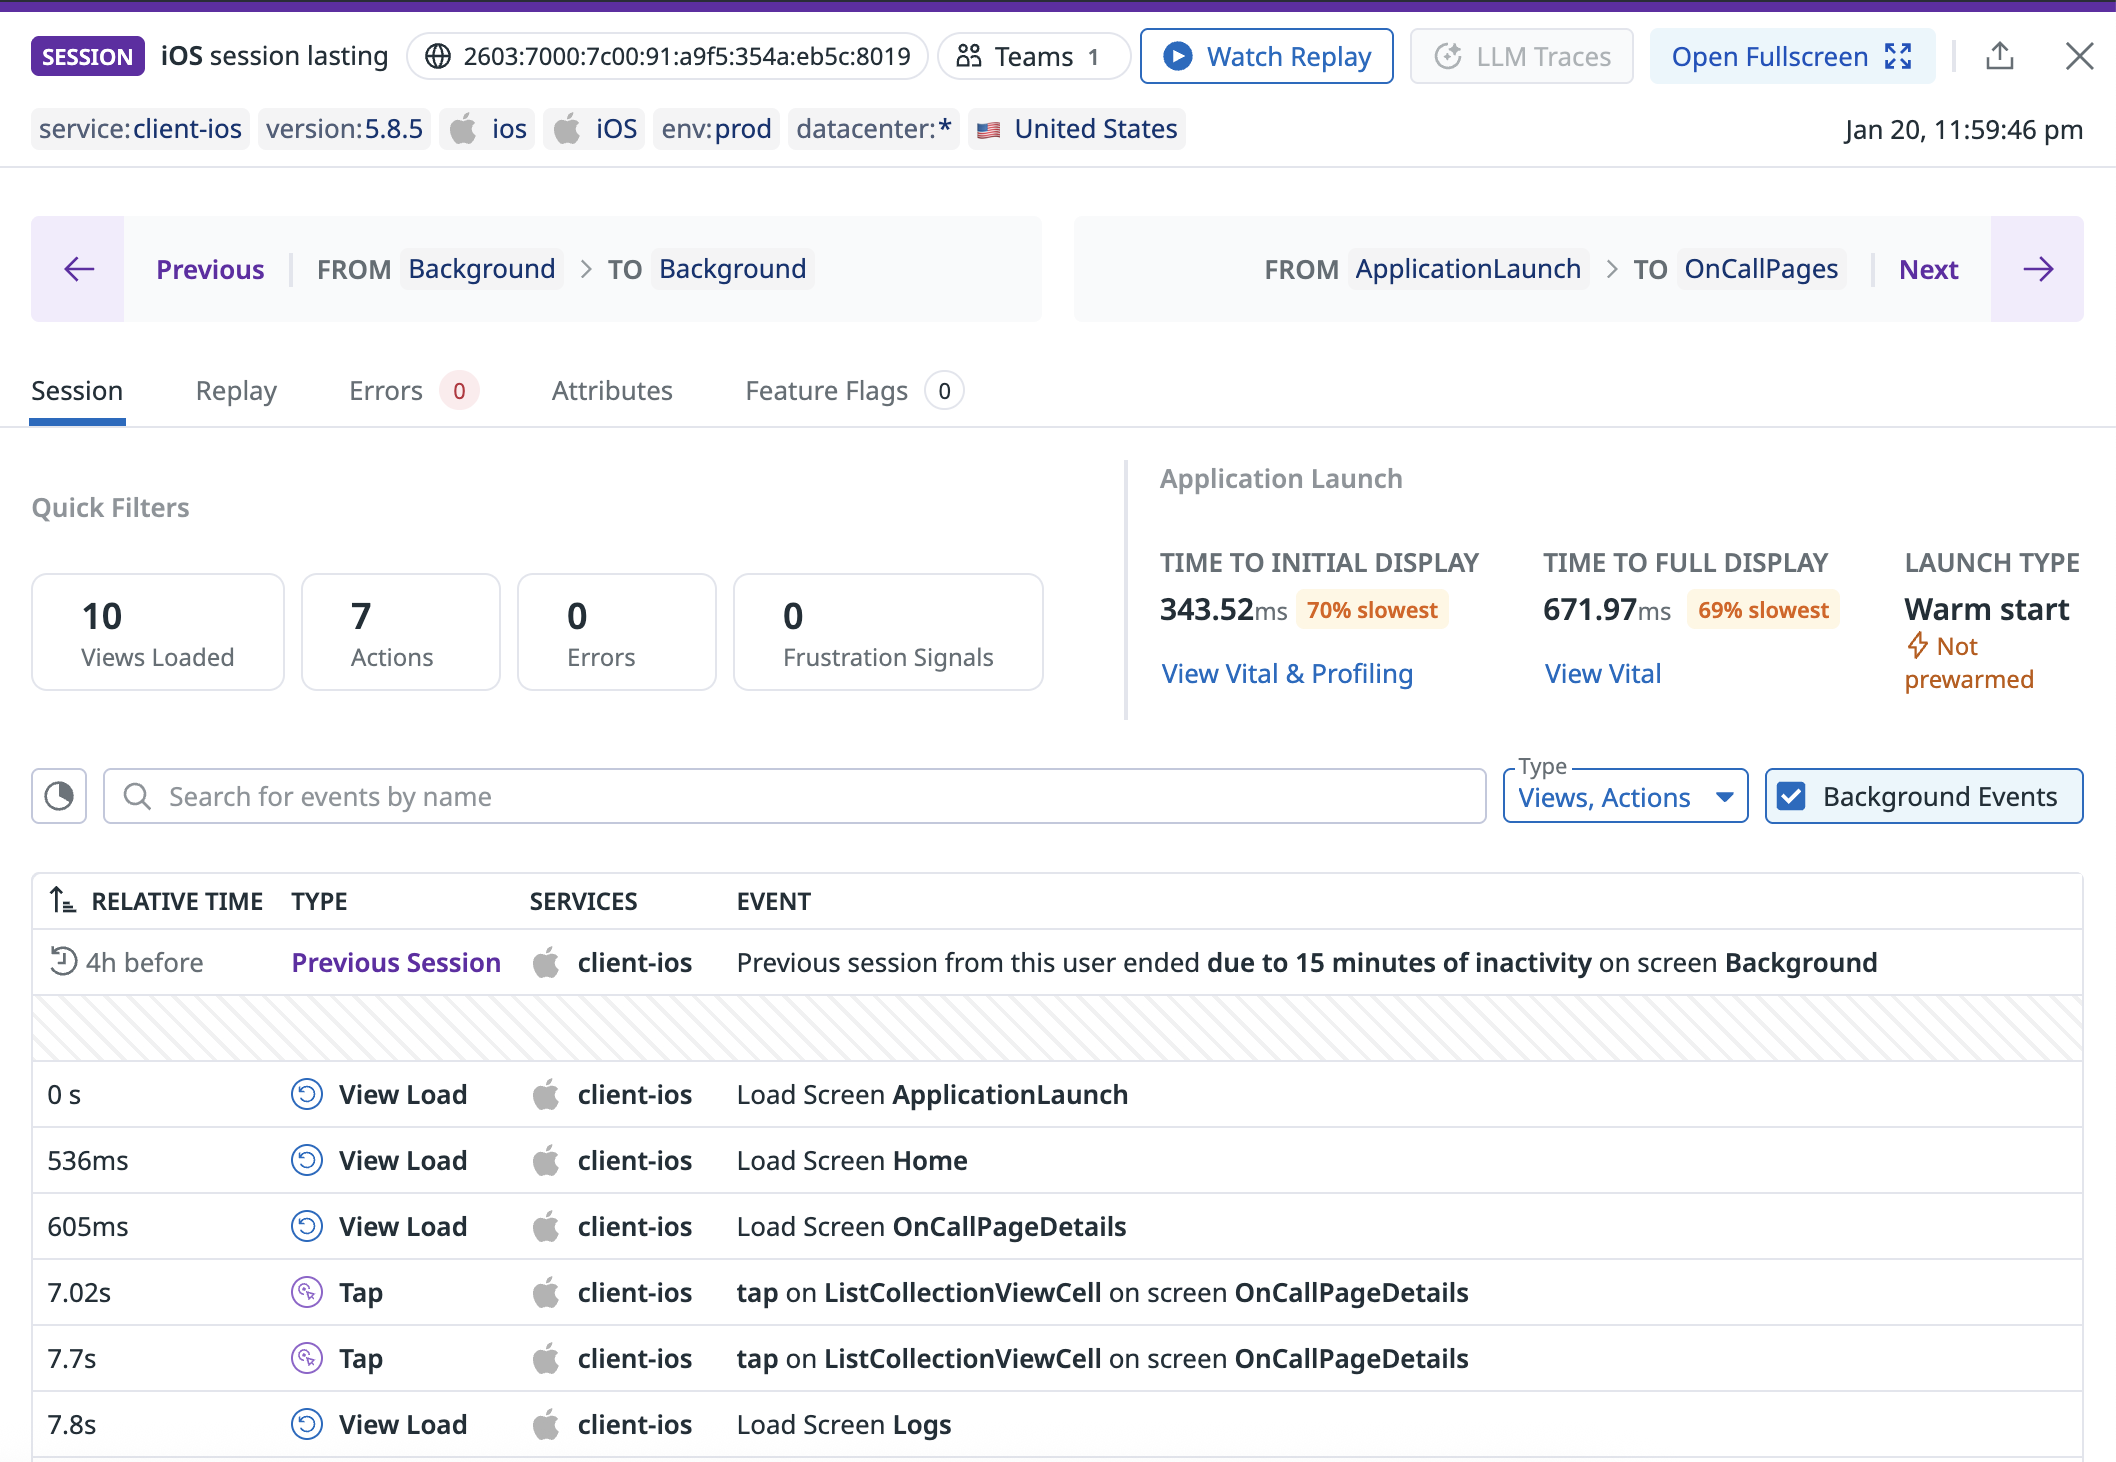The width and height of the screenshot is (2116, 1462).
Task: Click the Search for events by name field
Action: point(795,796)
